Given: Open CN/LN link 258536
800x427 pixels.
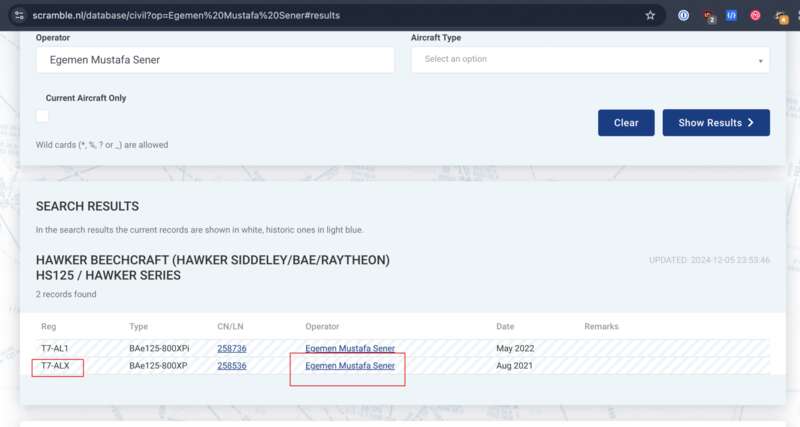Looking at the screenshot, I should [x=232, y=366].
